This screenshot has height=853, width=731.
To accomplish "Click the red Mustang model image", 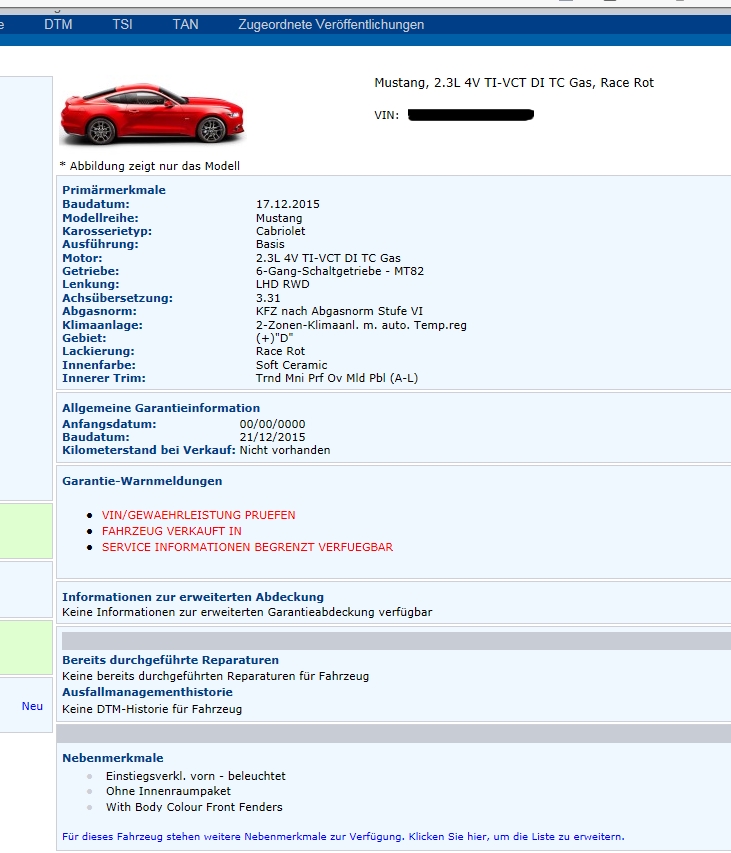I will point(152,114).
